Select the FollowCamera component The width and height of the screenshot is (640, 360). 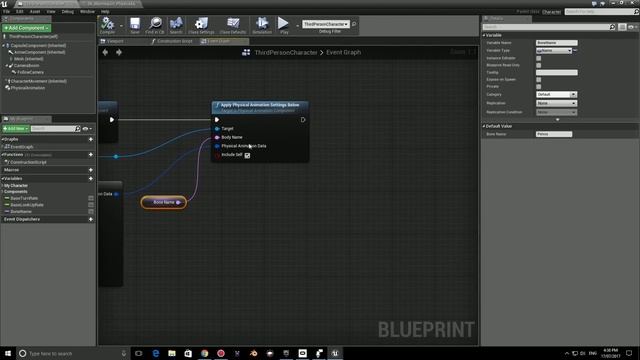30,72
